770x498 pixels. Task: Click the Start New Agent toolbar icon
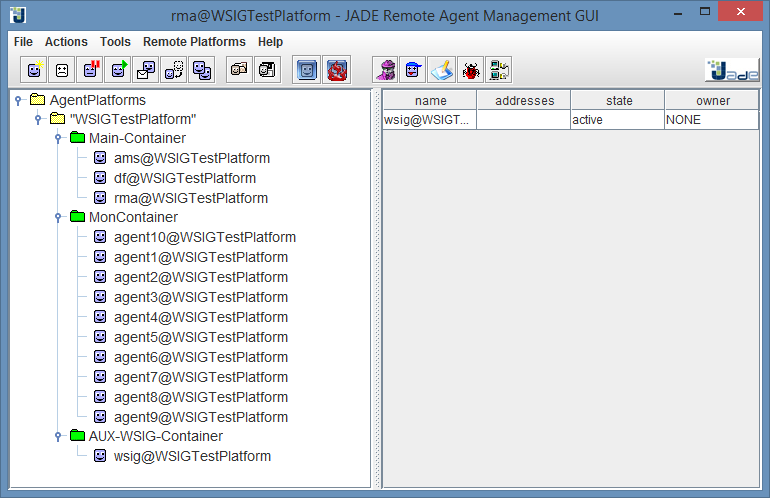point(34,70)
